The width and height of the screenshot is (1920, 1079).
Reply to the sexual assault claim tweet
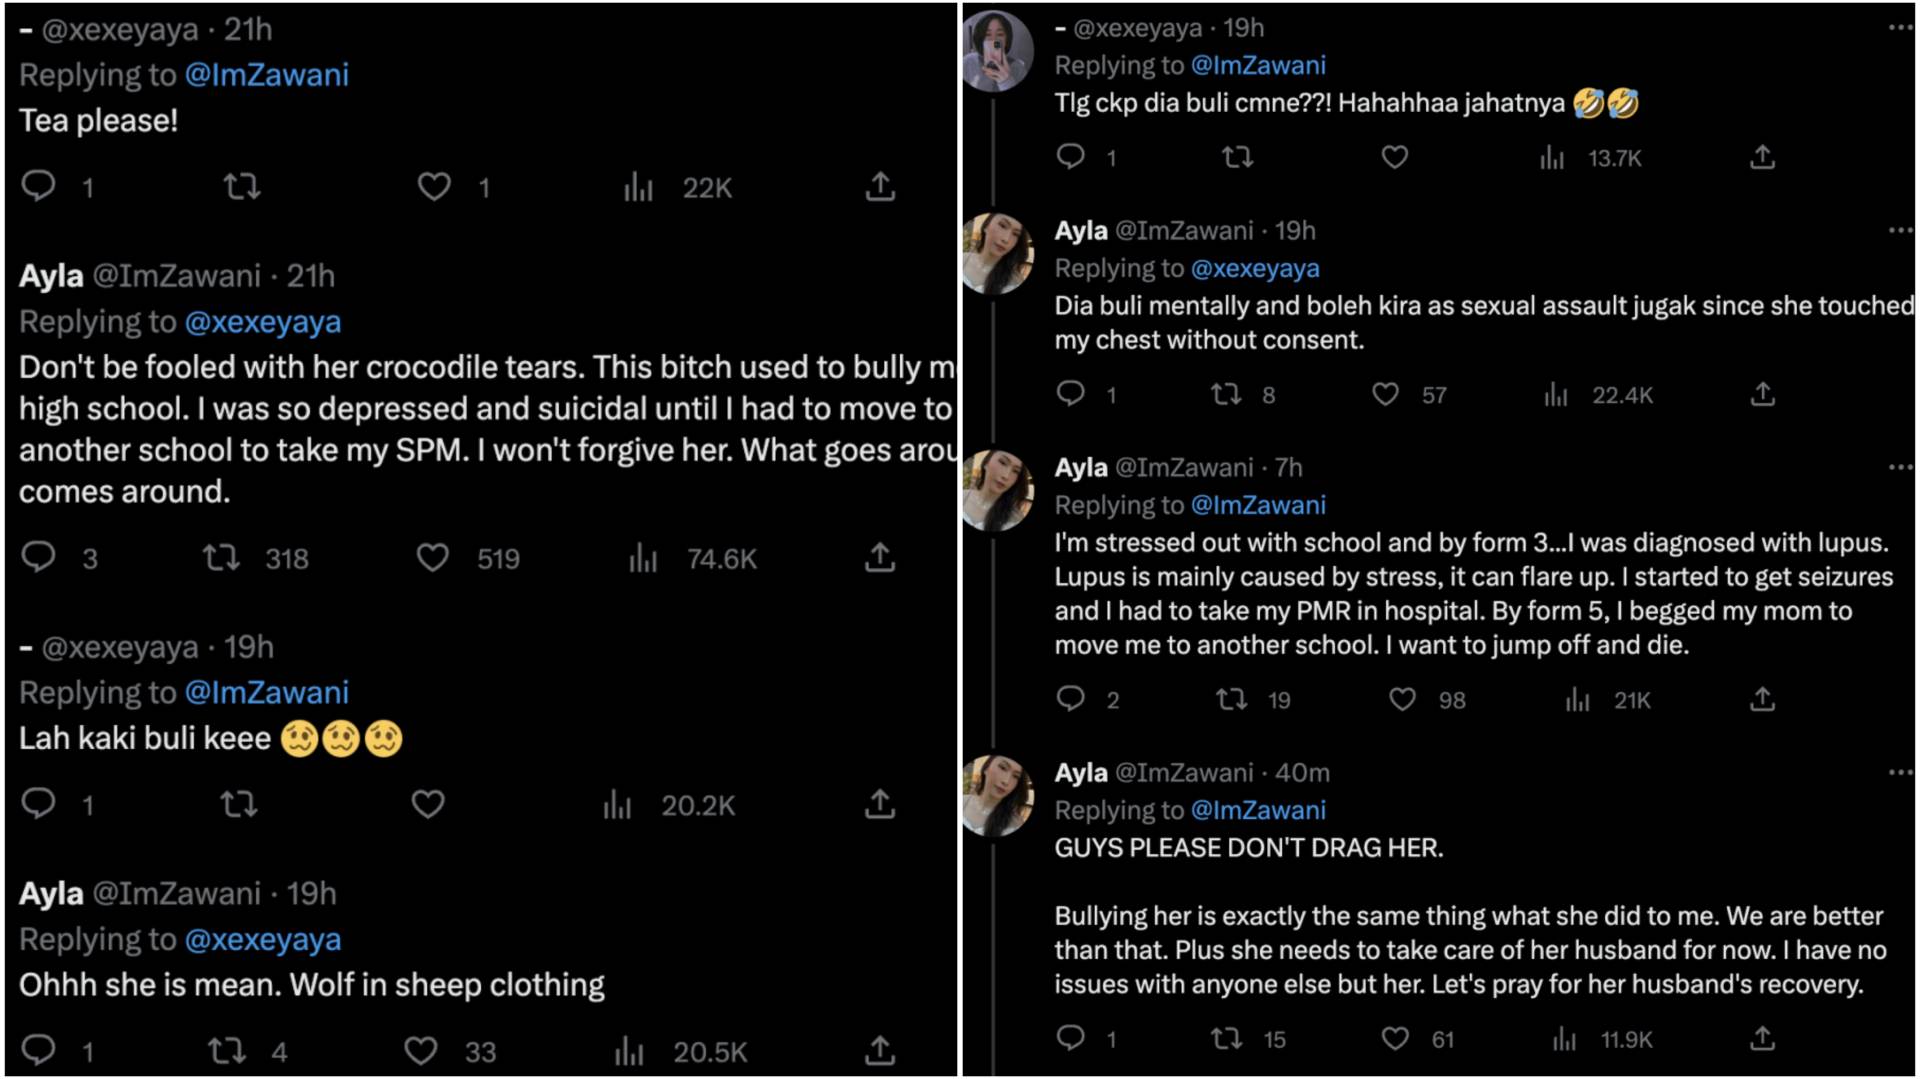tap(1071, 394)
